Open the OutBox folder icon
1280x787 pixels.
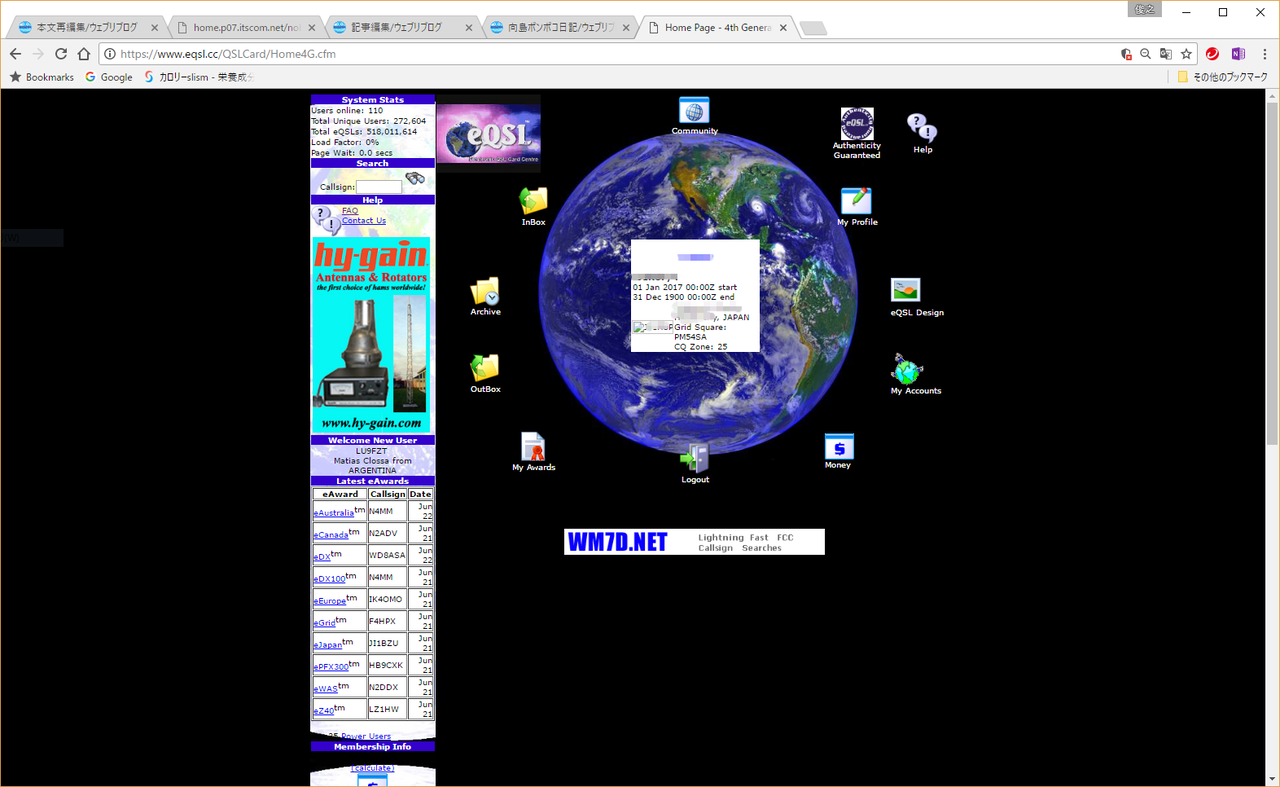click(x=485, y=368)
